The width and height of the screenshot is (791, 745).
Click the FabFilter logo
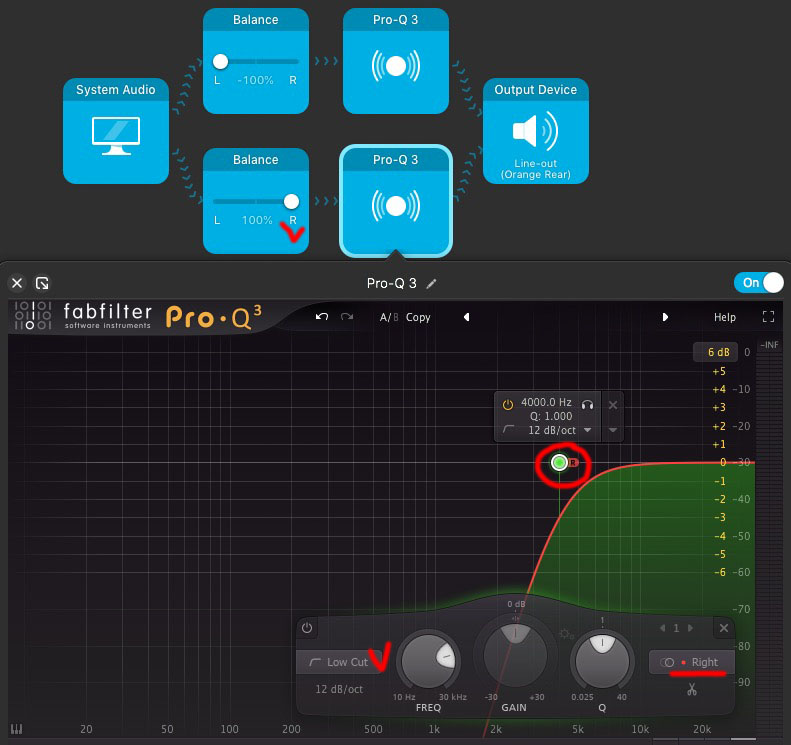82,316
